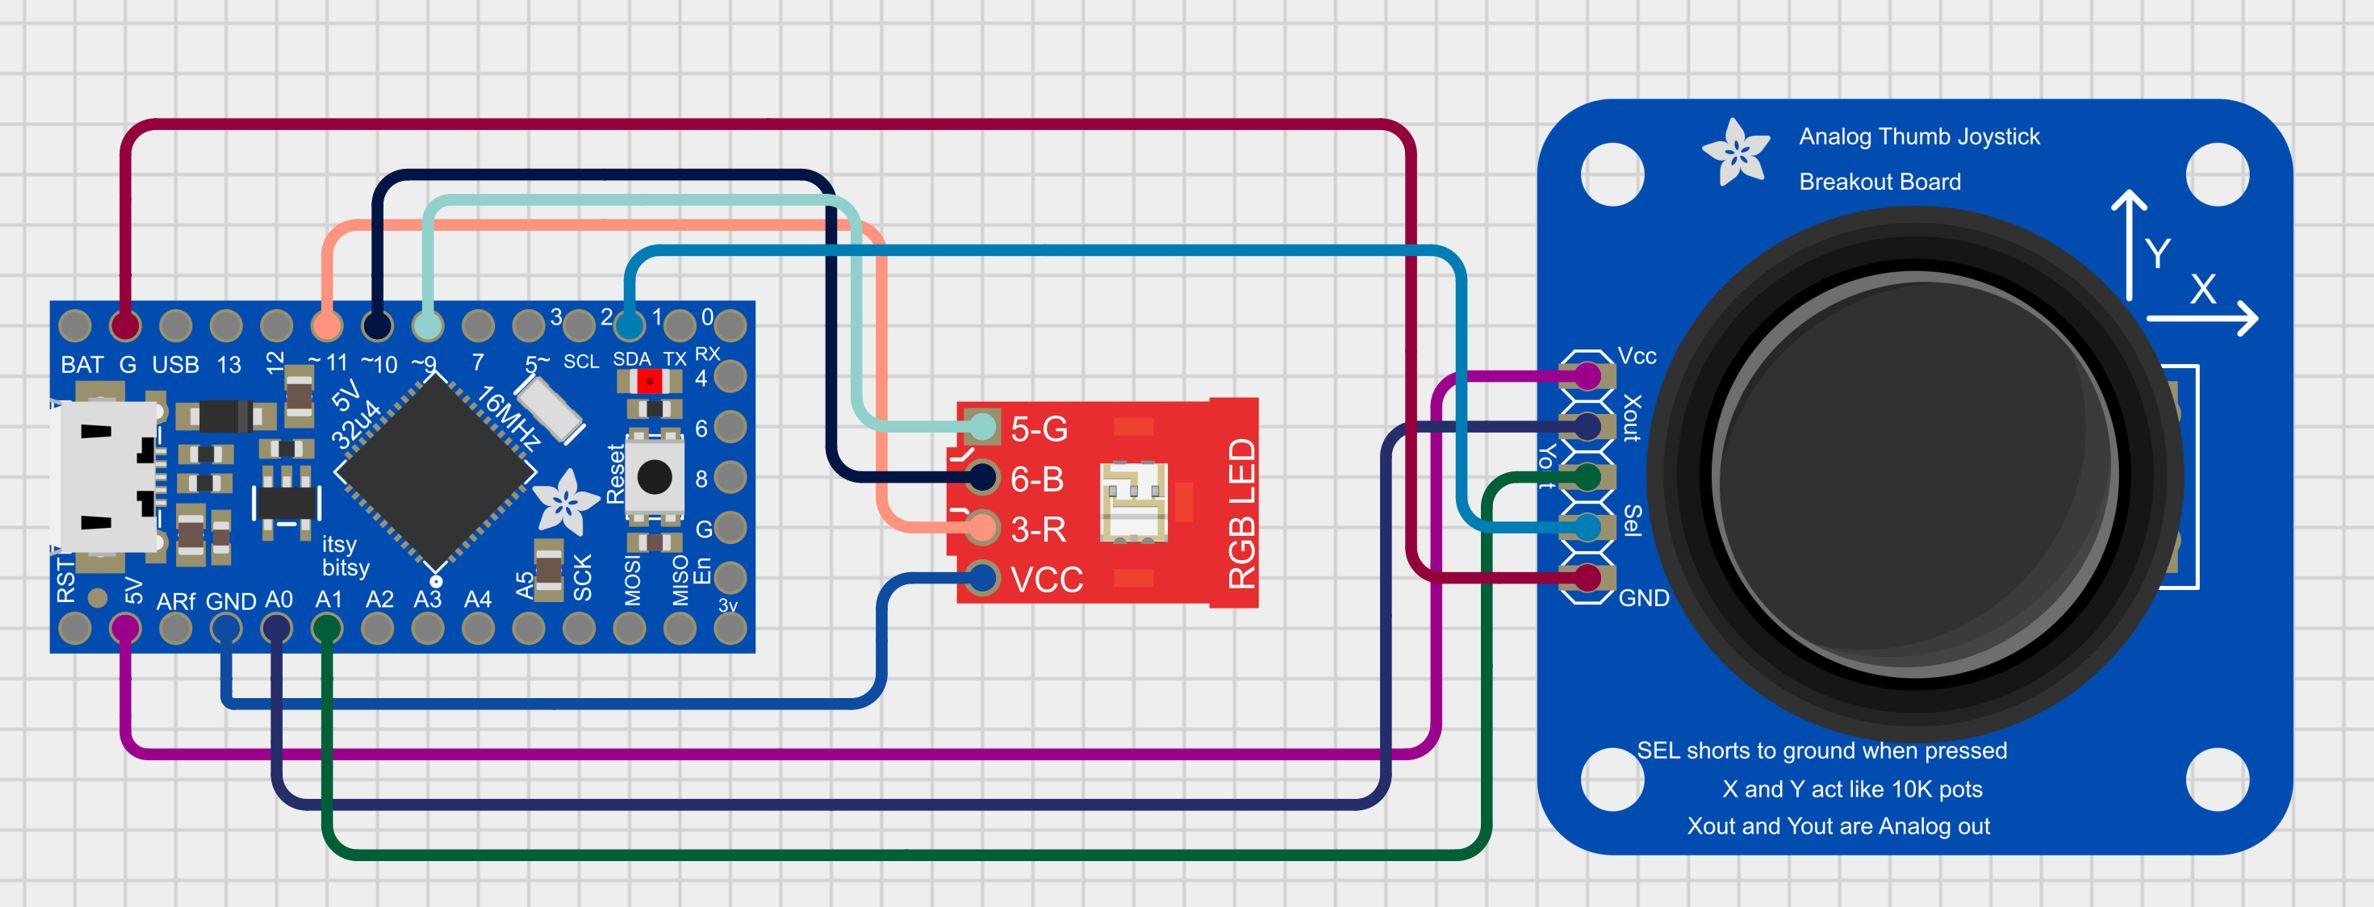2374x907 pixels.
Task: Click the 5V pin with the purple wire
Action: pyautogui.click(x=125, y=628)
